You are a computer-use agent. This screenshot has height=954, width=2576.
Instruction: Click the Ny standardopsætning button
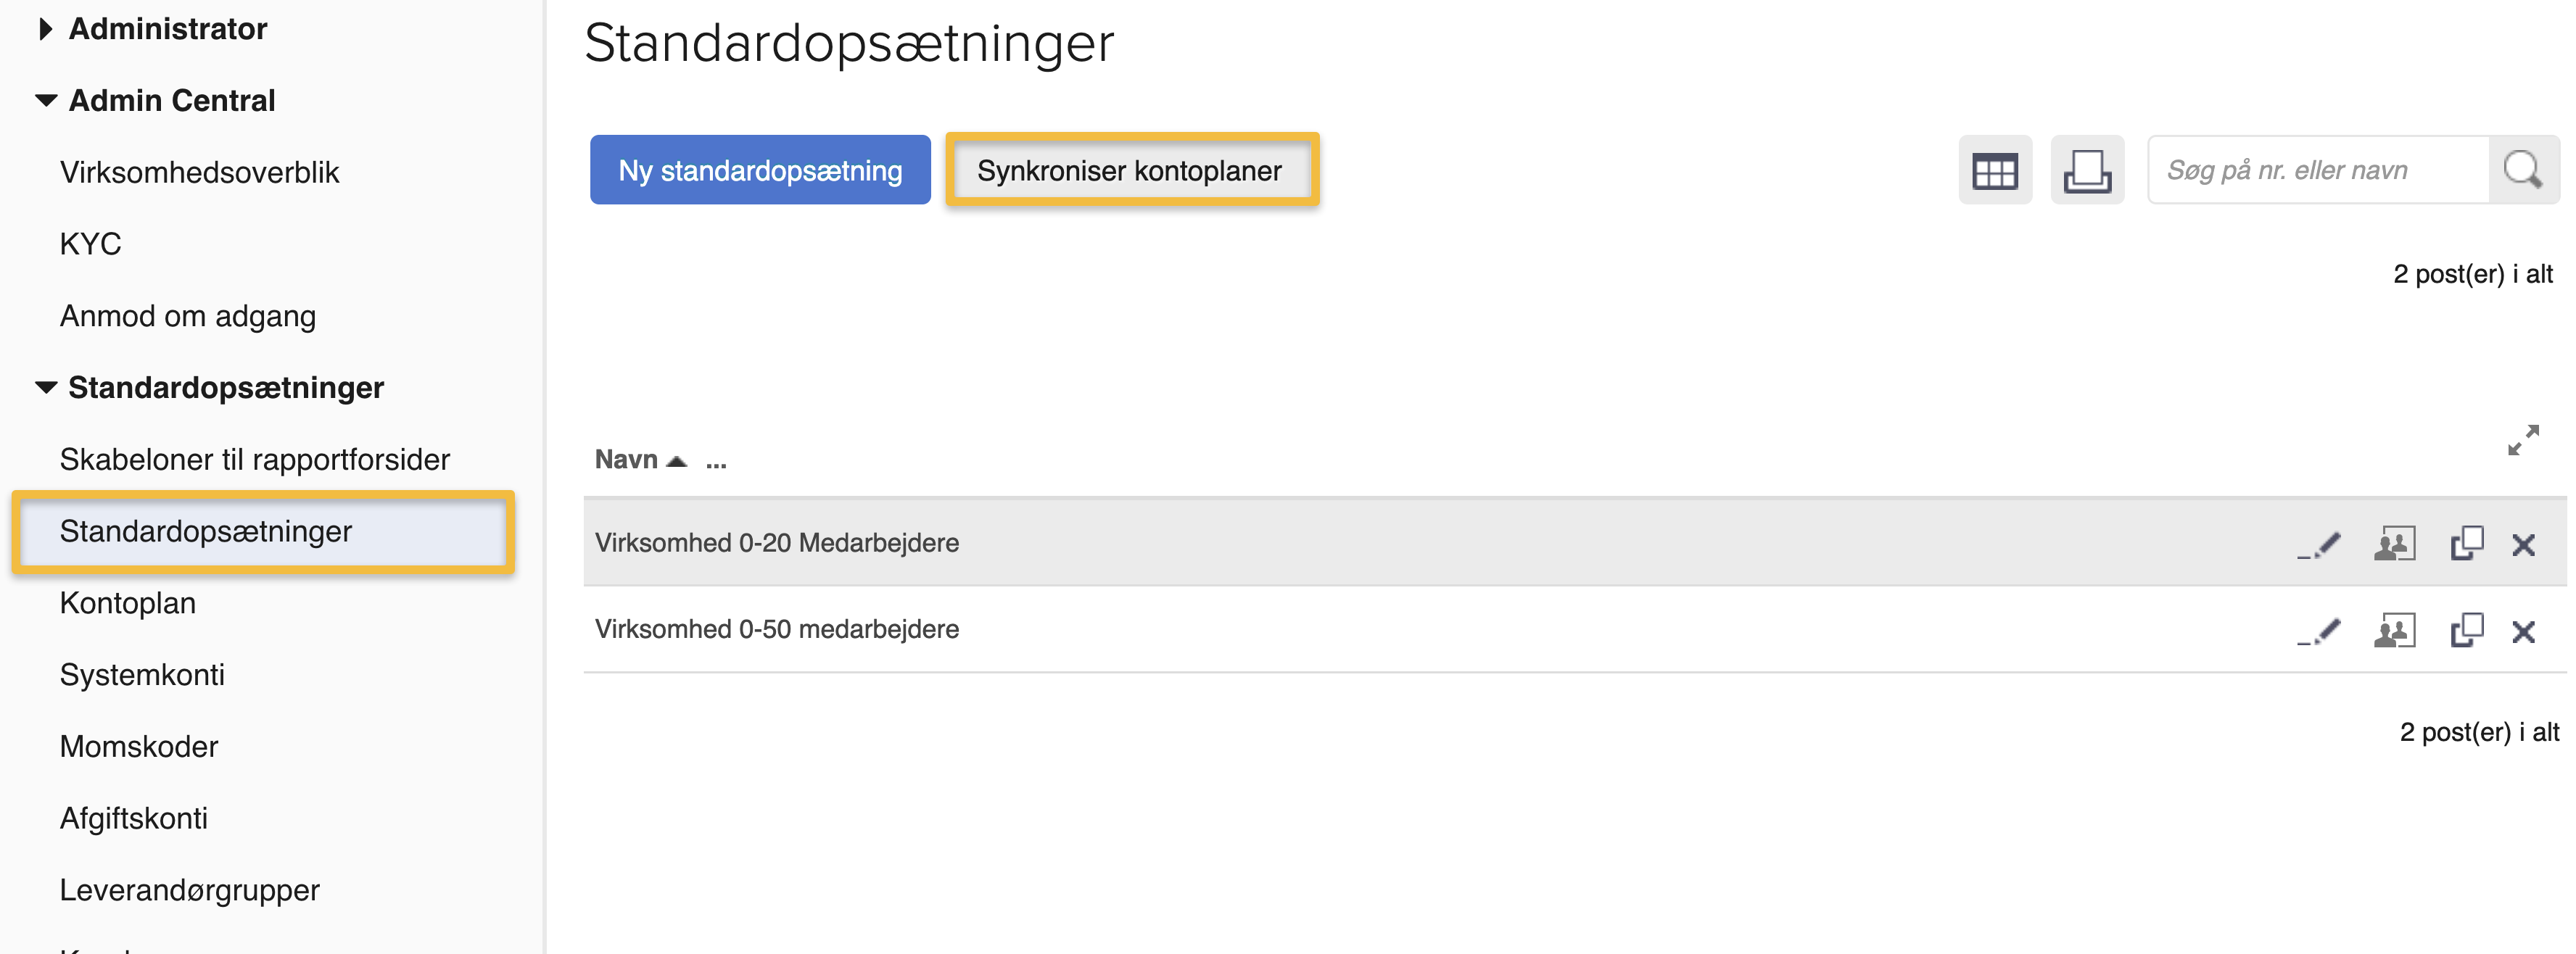pos(759,171)
